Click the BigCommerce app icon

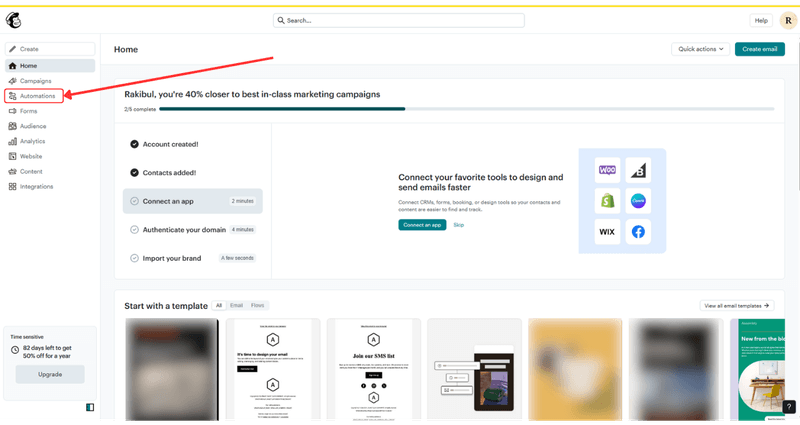638,170
